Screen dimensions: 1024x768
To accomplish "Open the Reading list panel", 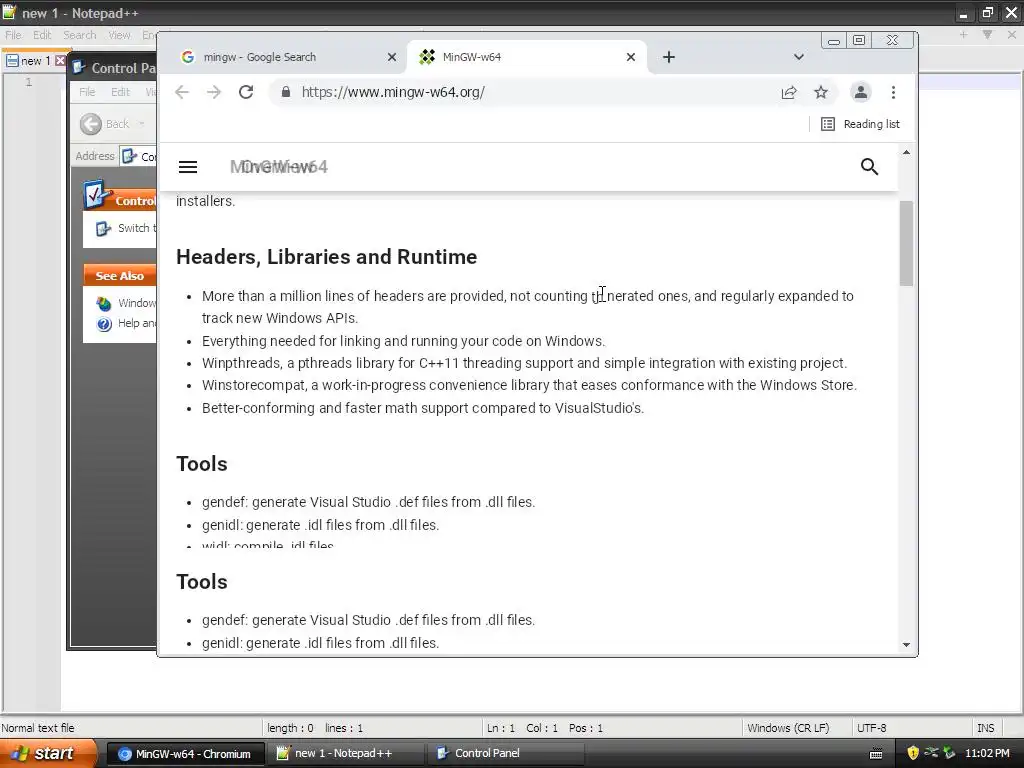I will coord(860,124).
